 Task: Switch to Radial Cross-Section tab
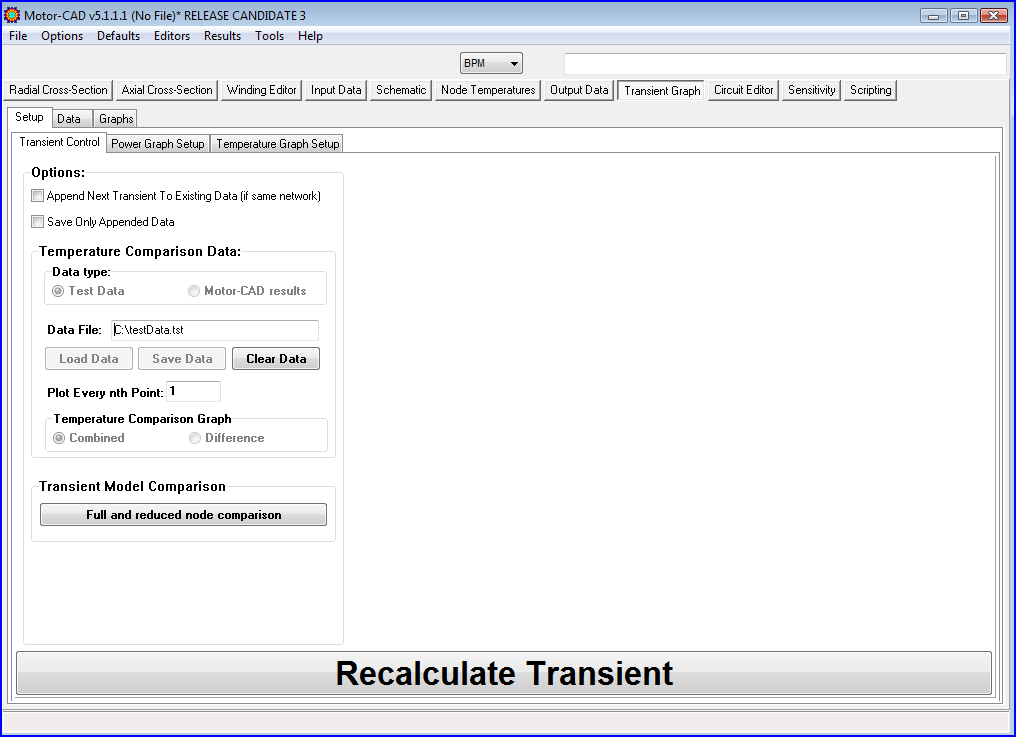click(58, 90)
